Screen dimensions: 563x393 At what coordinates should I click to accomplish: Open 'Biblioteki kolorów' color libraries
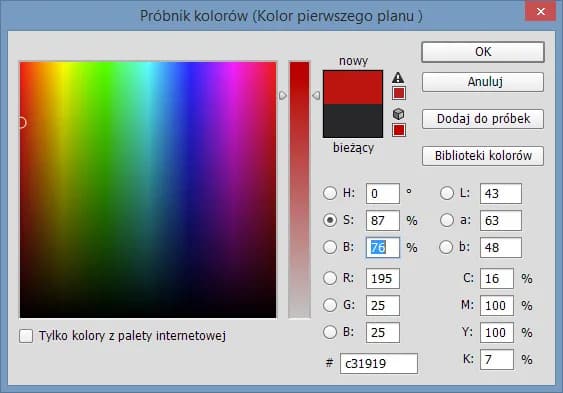(x=483, y=156)
